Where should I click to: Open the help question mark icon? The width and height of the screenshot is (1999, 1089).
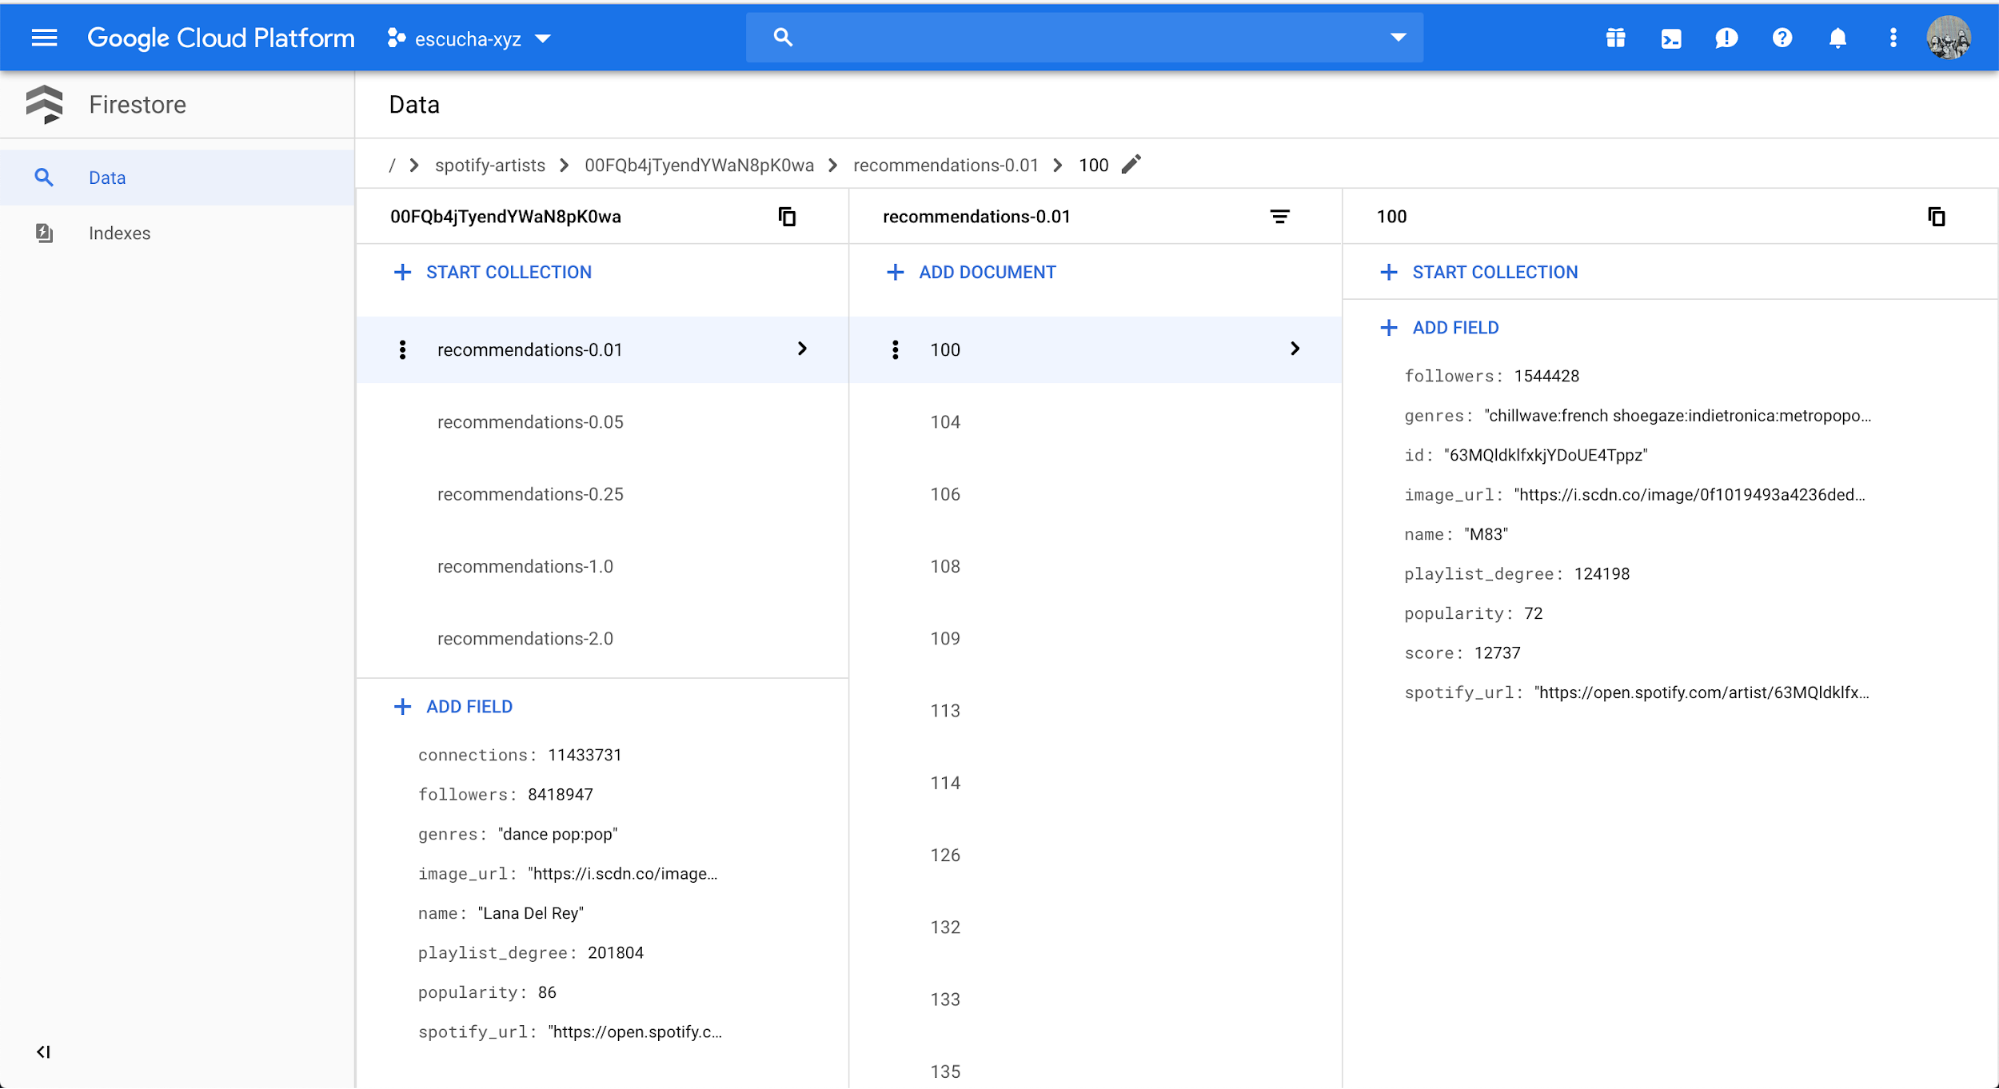pyautogui.click(x=1782, y=38)
